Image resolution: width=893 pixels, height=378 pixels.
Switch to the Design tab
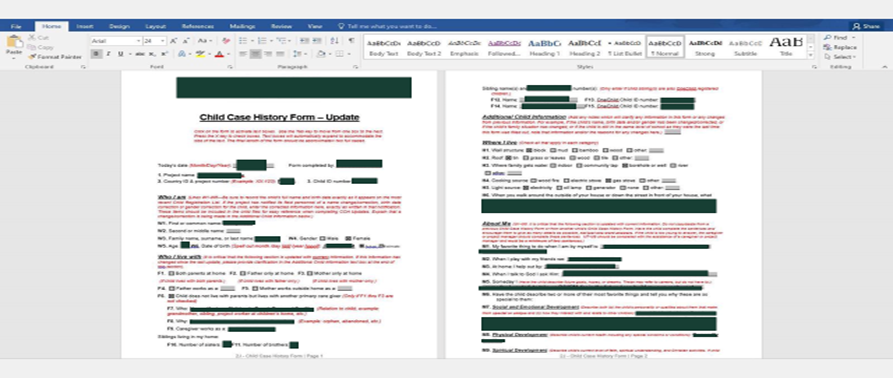coord(119,26)
